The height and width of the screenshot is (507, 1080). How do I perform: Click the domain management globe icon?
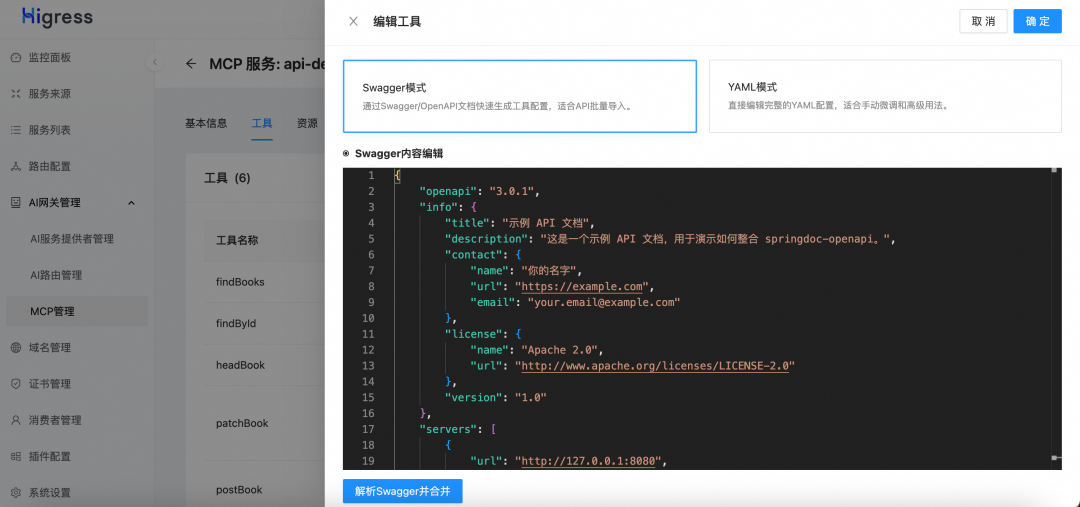(16, 348)
